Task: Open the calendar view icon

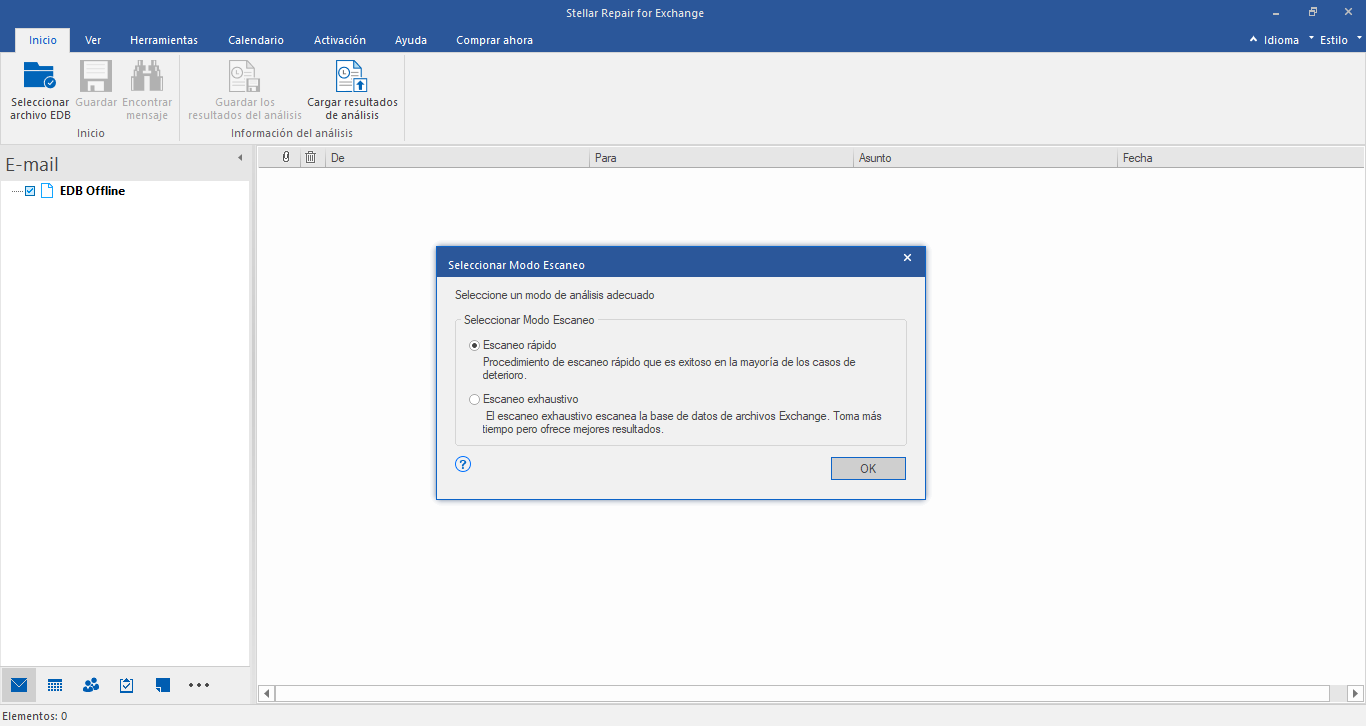Action: (x=55, y=685)
